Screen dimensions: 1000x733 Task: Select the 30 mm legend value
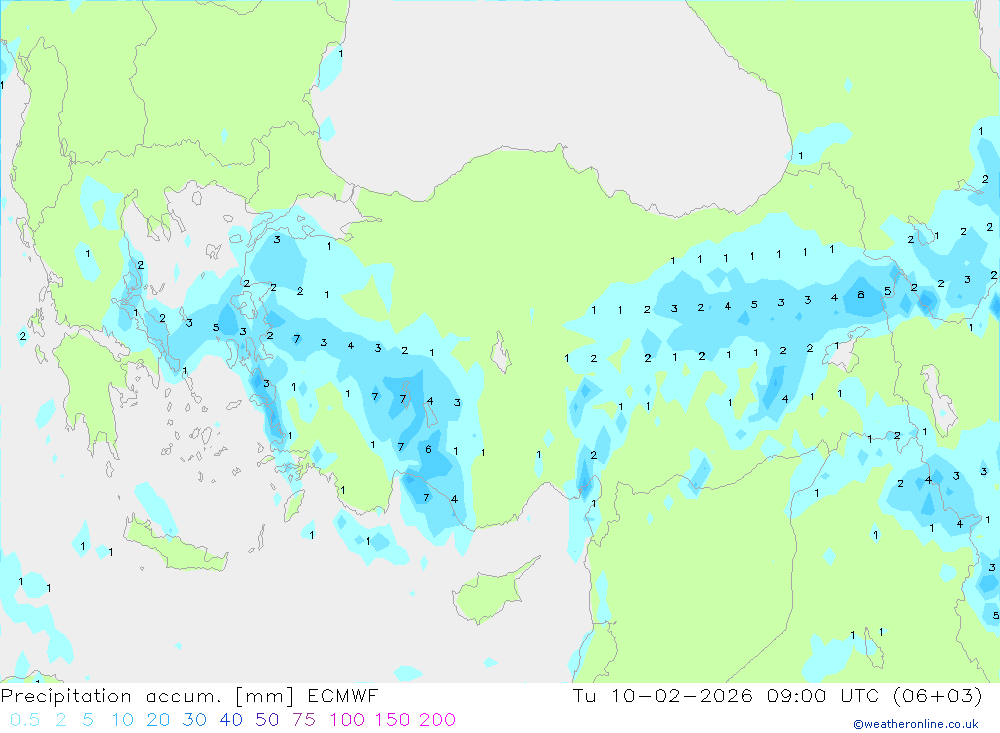pyautogui.click(x=195, y=720)
